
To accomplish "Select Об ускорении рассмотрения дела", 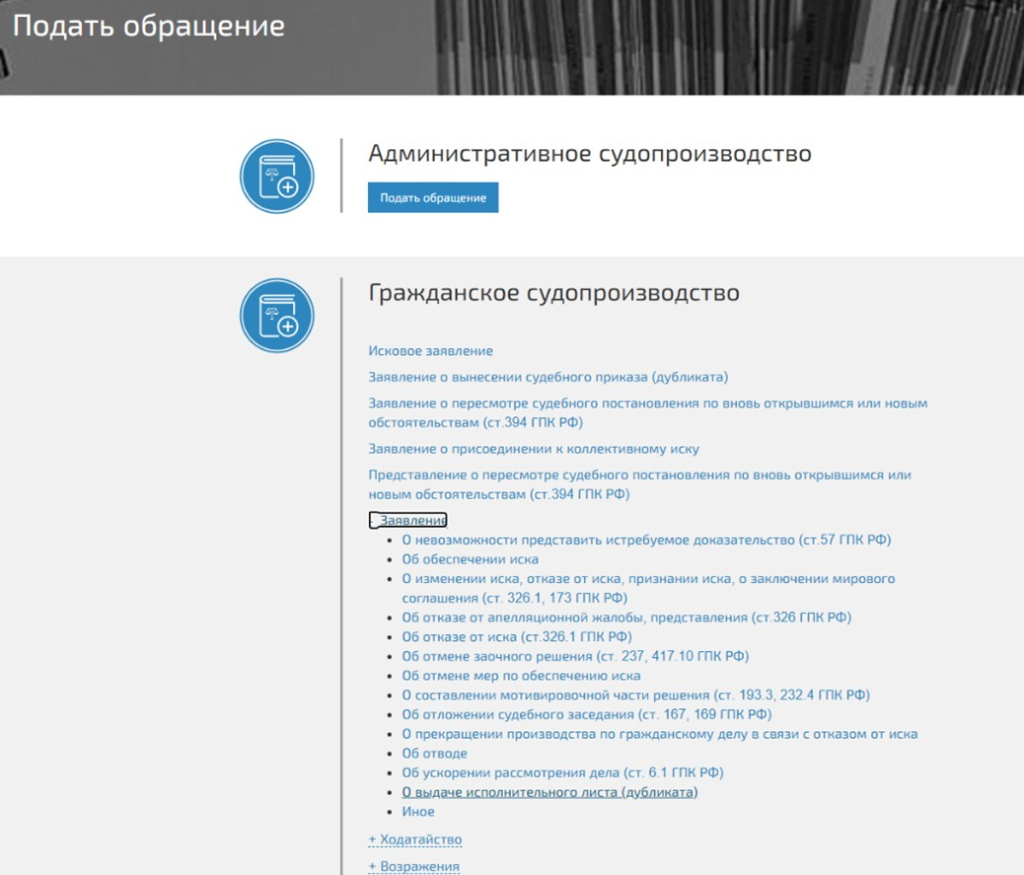I will point(562,772).
